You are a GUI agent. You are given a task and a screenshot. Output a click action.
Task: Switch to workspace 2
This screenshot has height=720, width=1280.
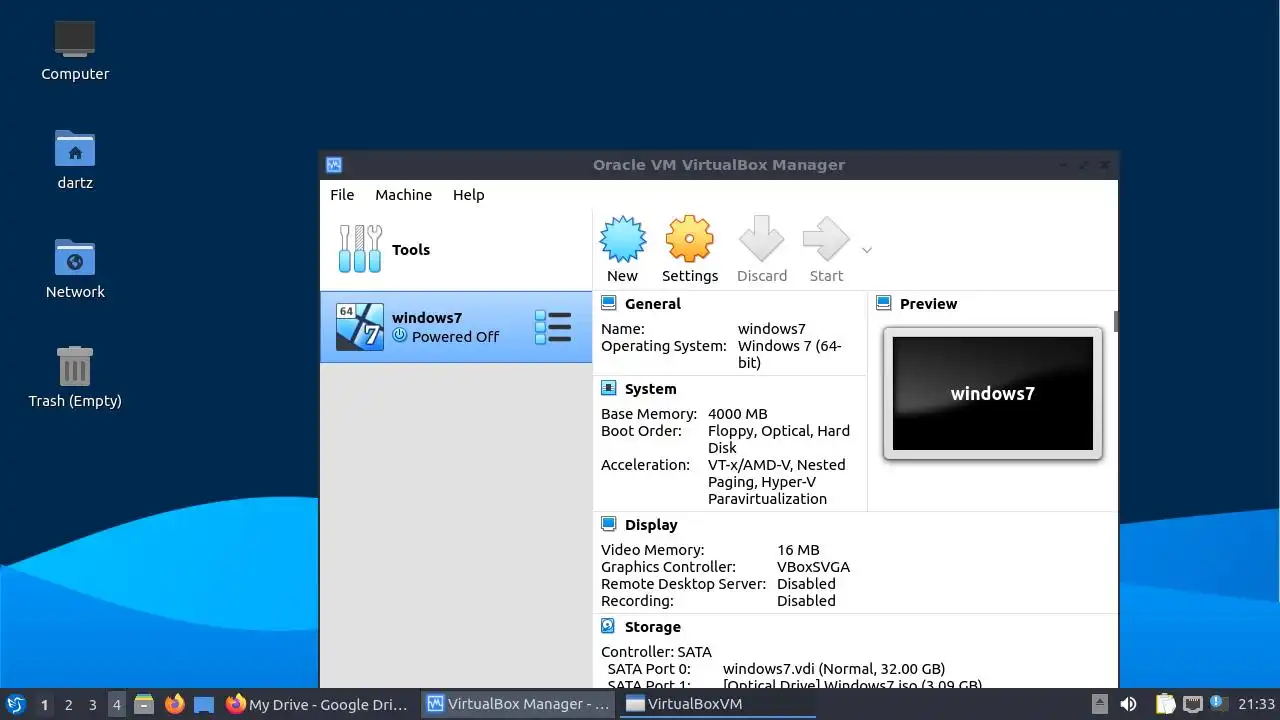point(68,704)
